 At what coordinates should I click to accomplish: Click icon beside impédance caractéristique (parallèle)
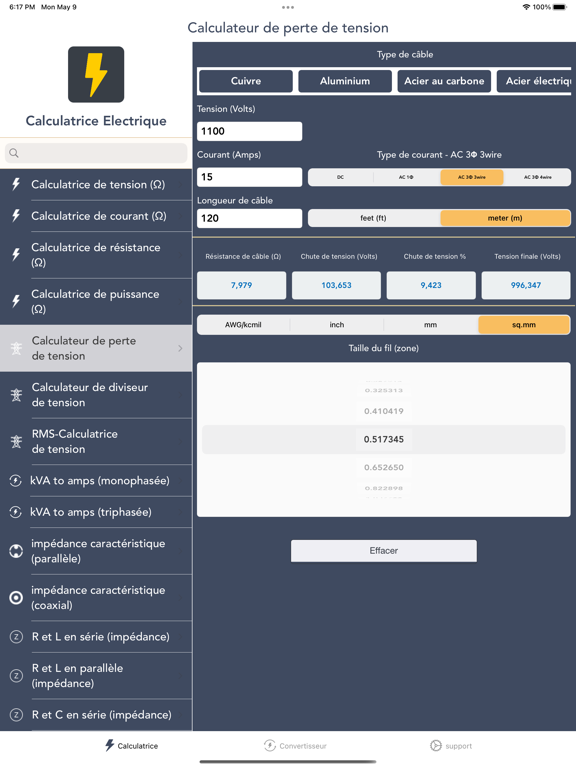click(16, 551)
